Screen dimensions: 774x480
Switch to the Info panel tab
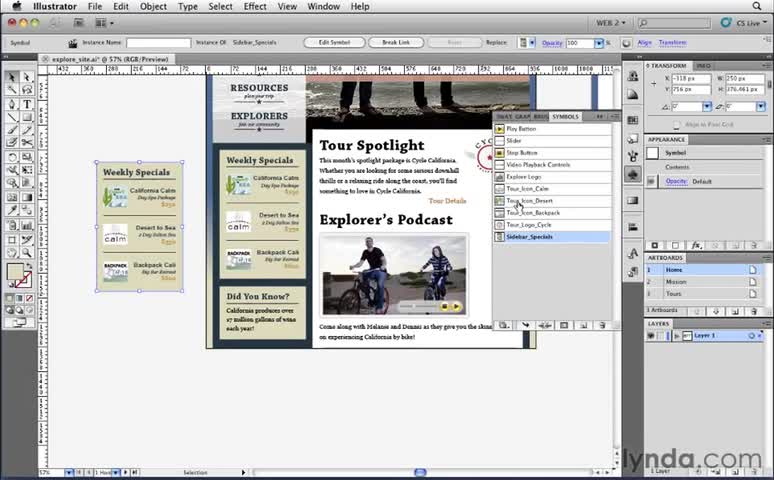coord(704,66)
